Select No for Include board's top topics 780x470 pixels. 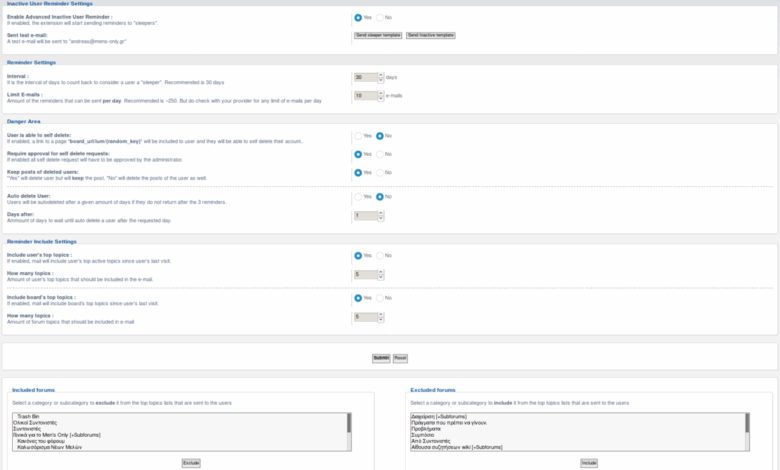tap(380, 298)
